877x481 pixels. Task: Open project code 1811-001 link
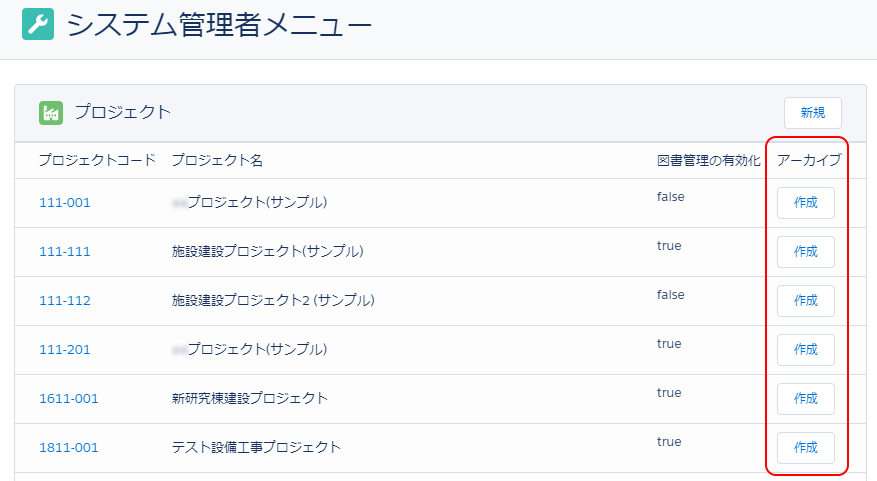coord(69,448)
